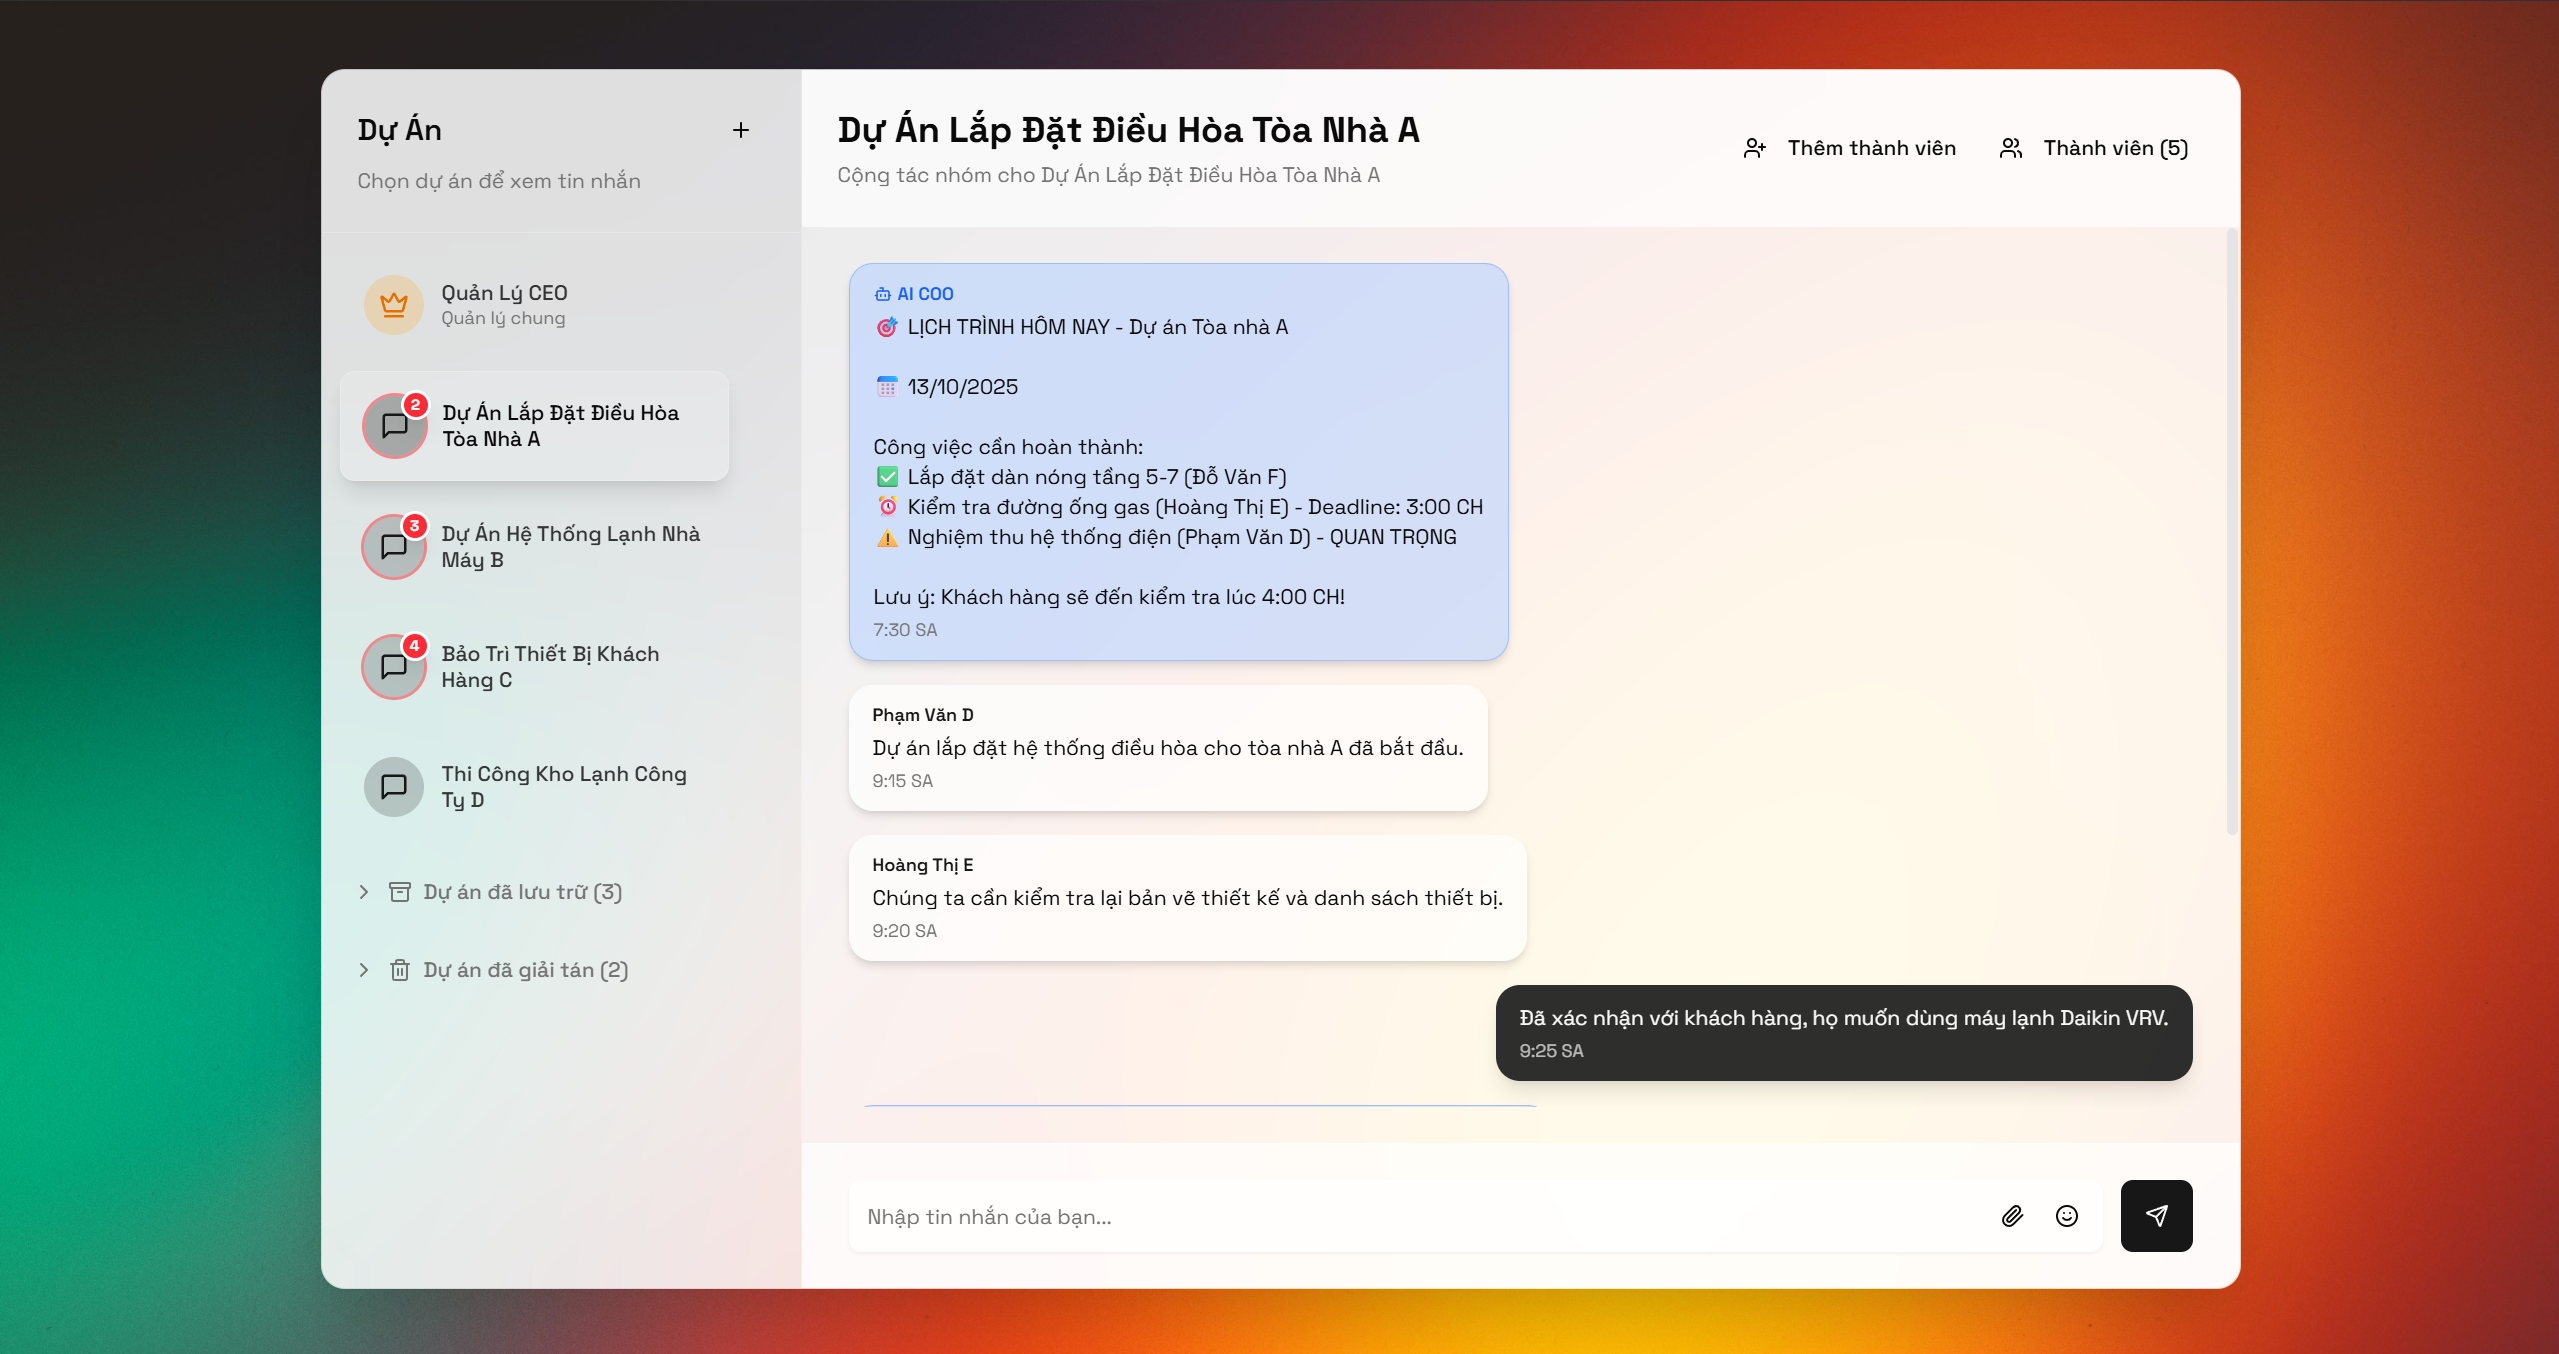Open the Thêm thành viên dialog
Image resolution: width=2559 pixels, height=1354 pixels.
(1871, 147)
